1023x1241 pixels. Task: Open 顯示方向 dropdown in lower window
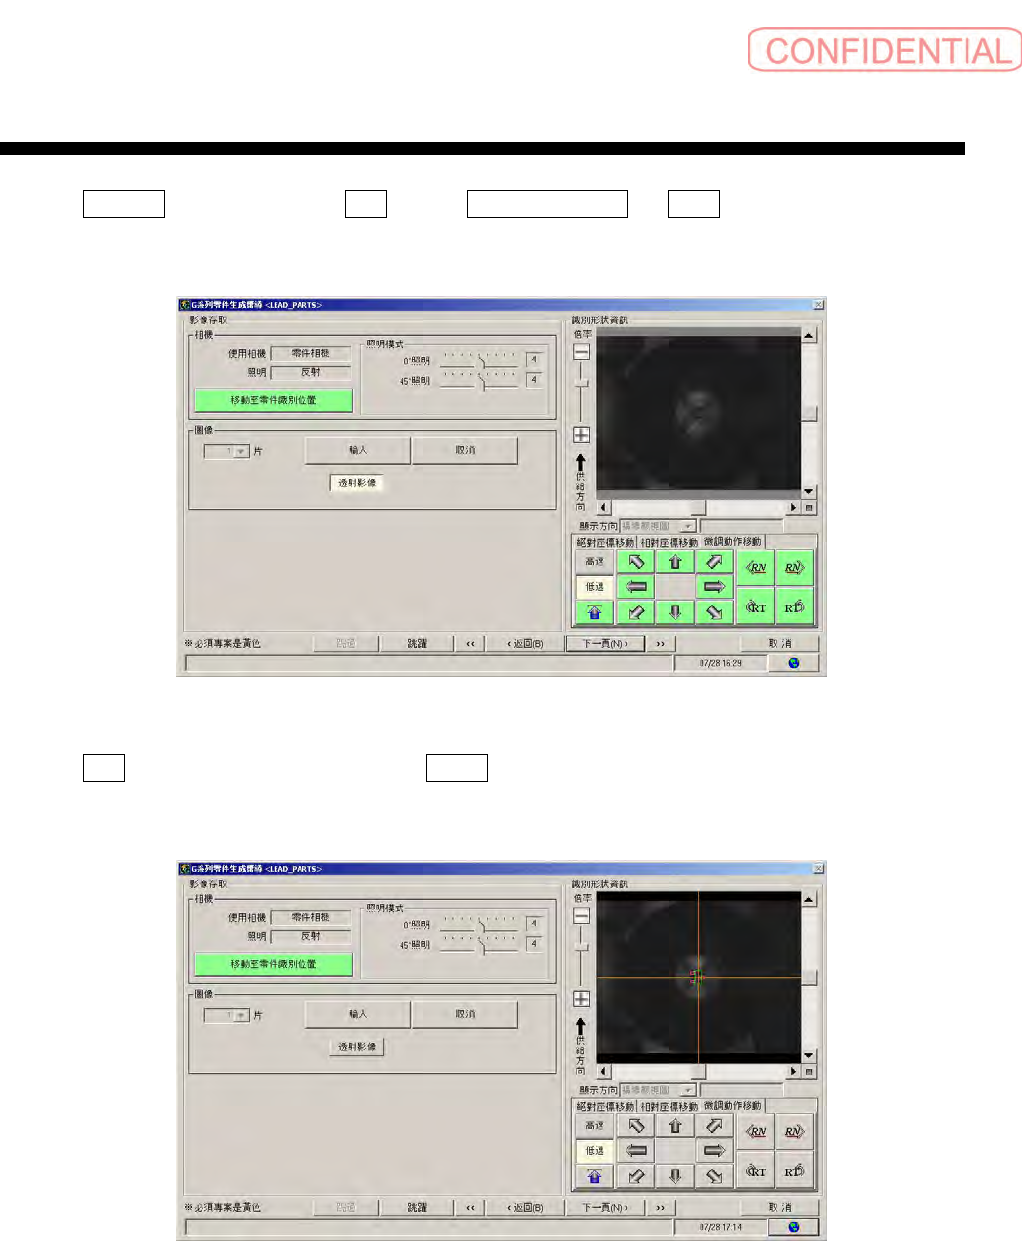coord(658,1090)
